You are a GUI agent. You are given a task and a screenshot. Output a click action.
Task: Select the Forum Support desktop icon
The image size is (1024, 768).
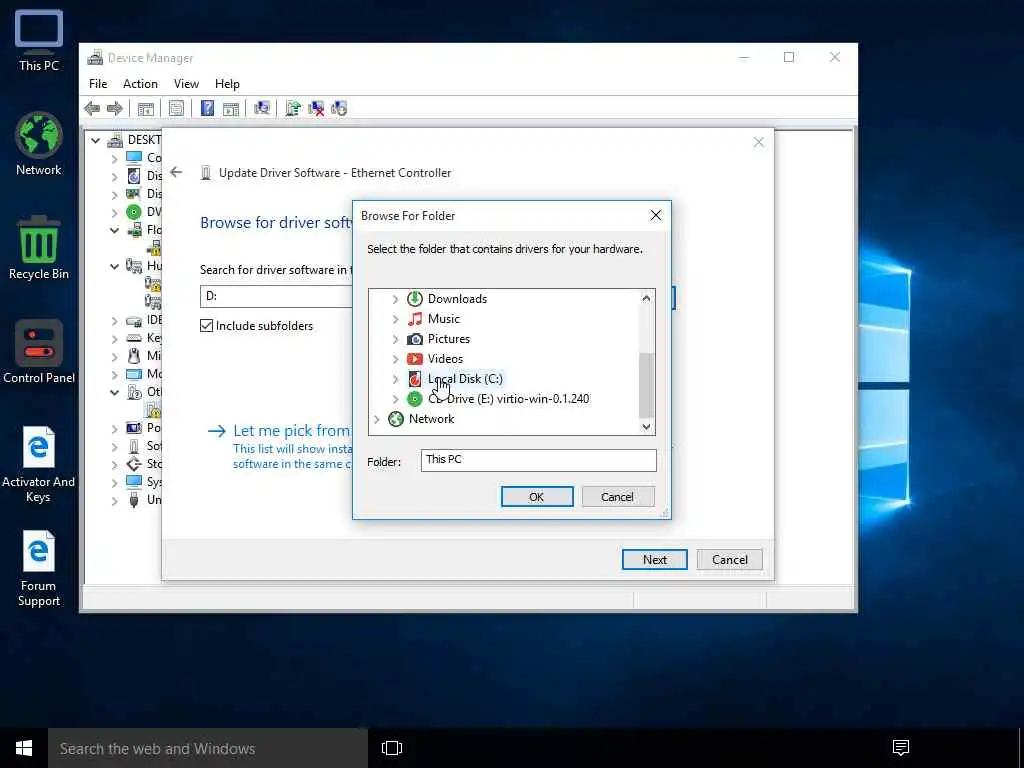[x=39, y=568]
